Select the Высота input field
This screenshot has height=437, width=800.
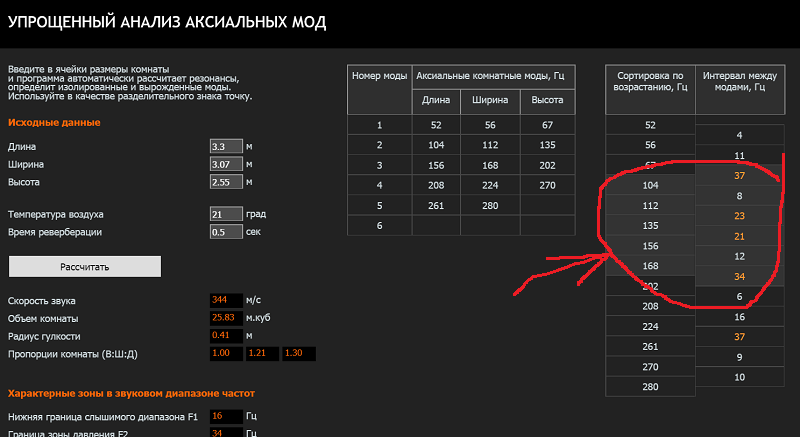226,182
